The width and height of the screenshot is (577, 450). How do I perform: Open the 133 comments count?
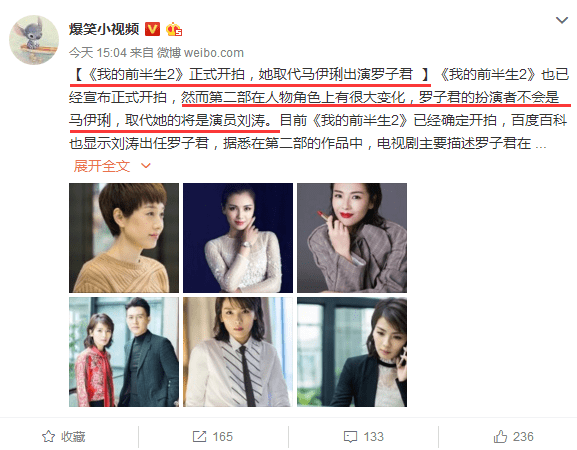click(374, 437)
